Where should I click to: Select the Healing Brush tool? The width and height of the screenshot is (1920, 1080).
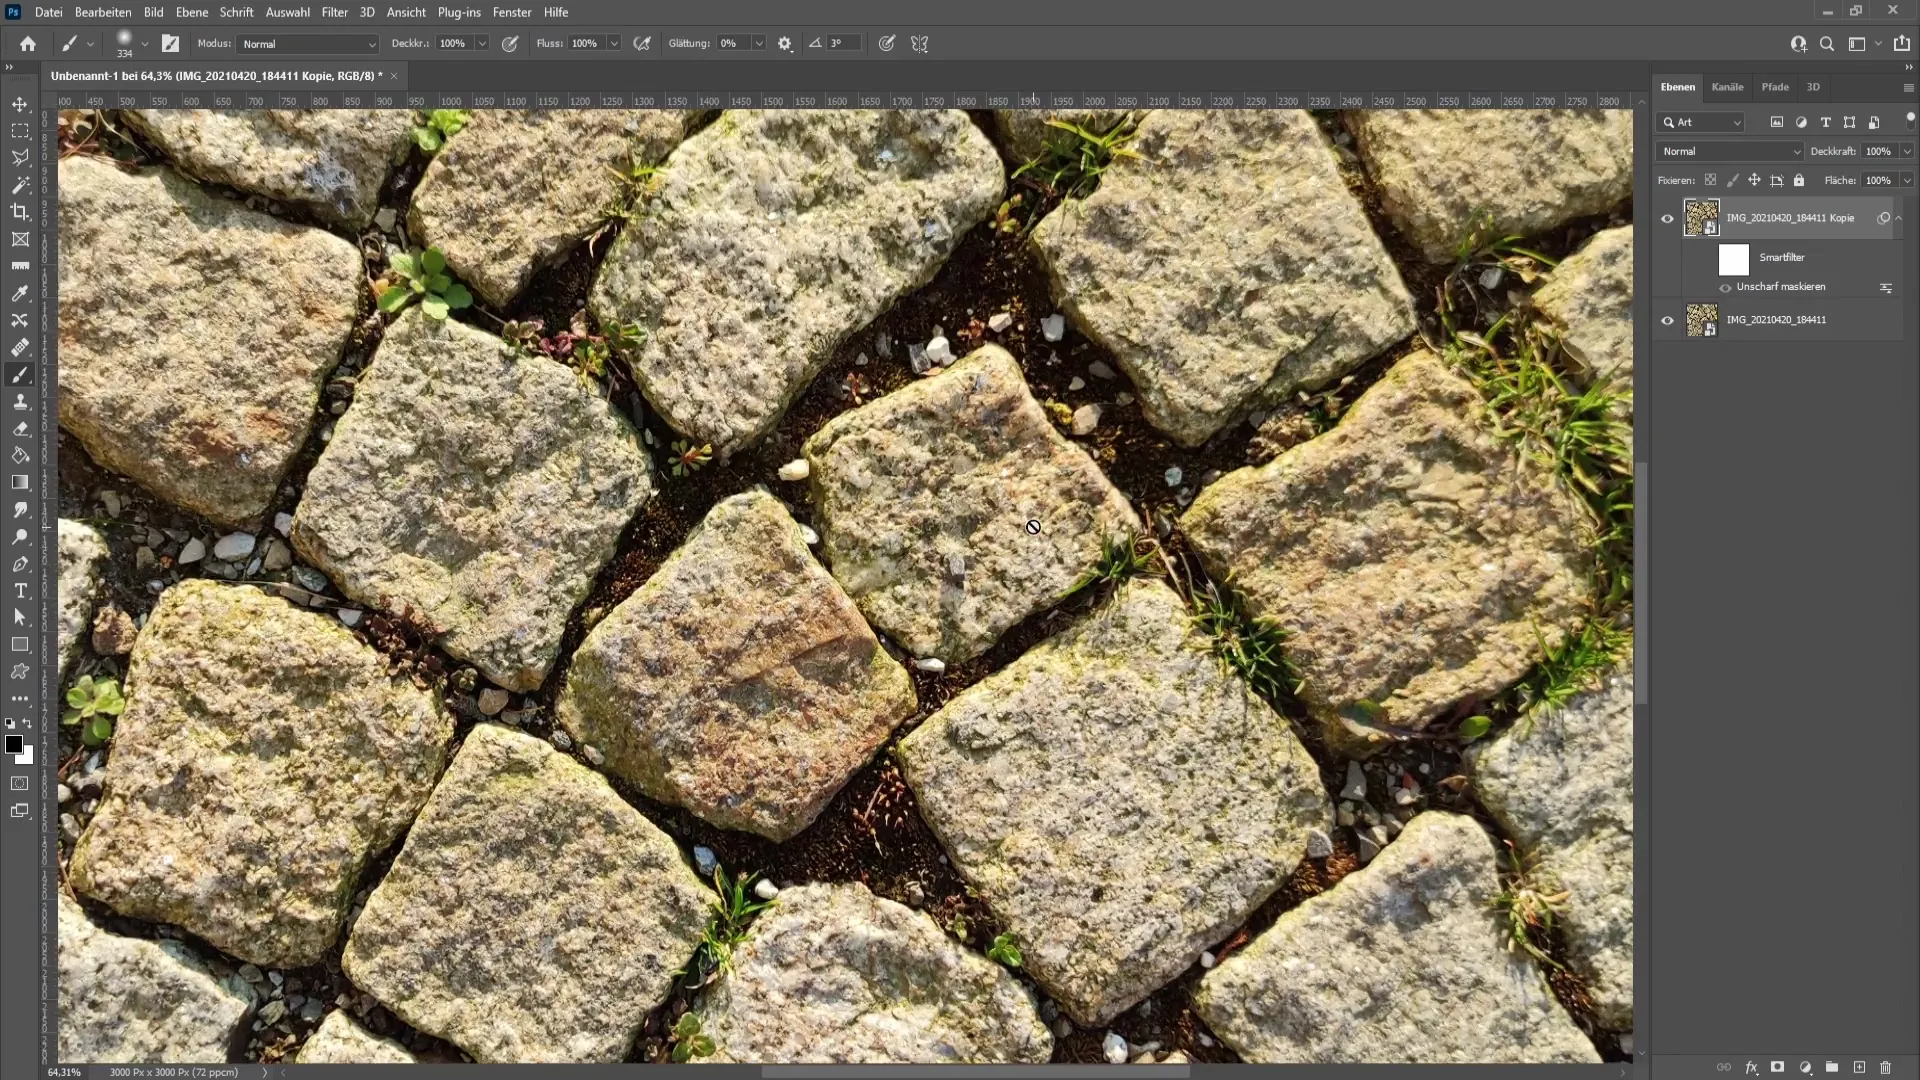point(20,345)
